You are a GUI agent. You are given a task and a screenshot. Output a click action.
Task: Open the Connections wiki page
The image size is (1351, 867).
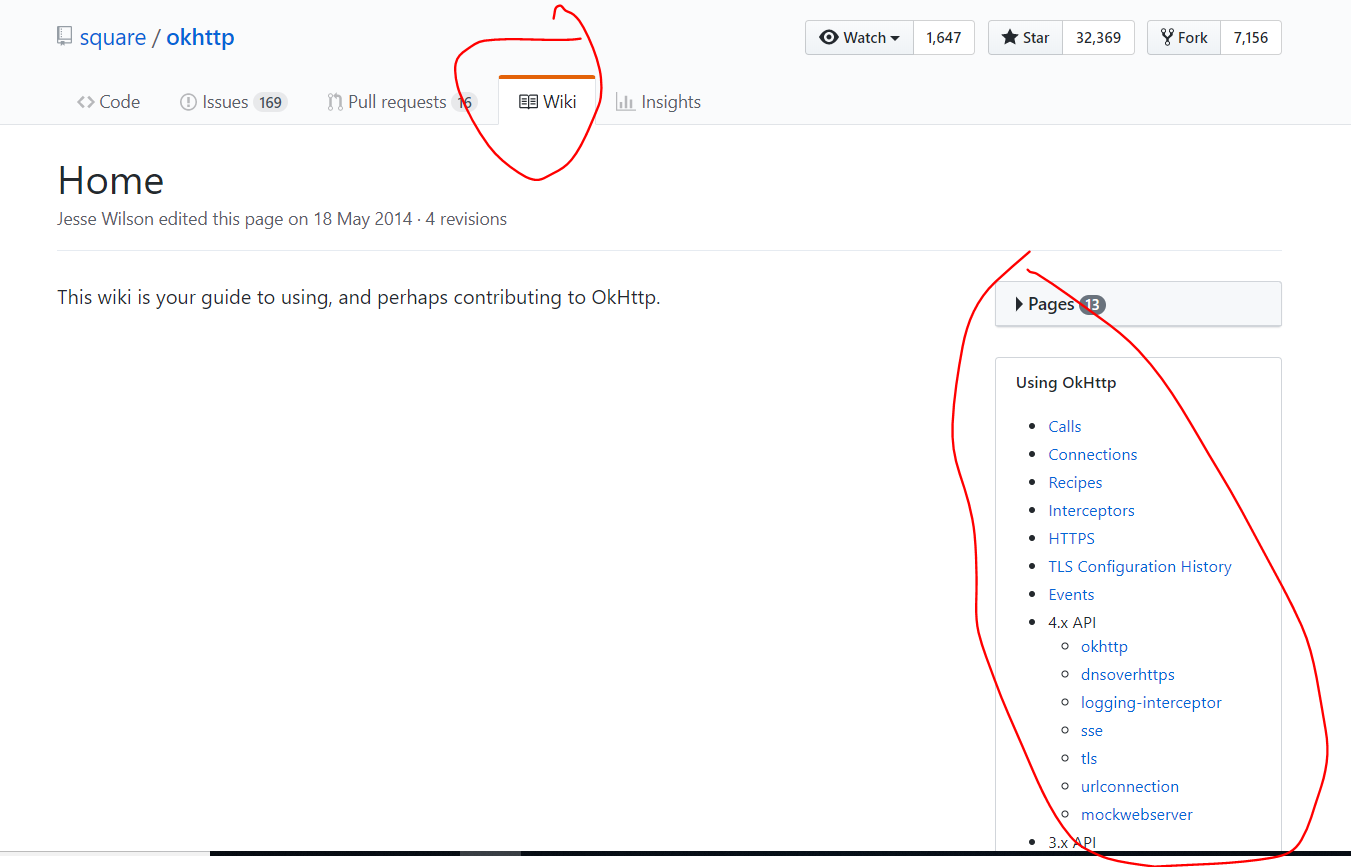point(1093,454)
